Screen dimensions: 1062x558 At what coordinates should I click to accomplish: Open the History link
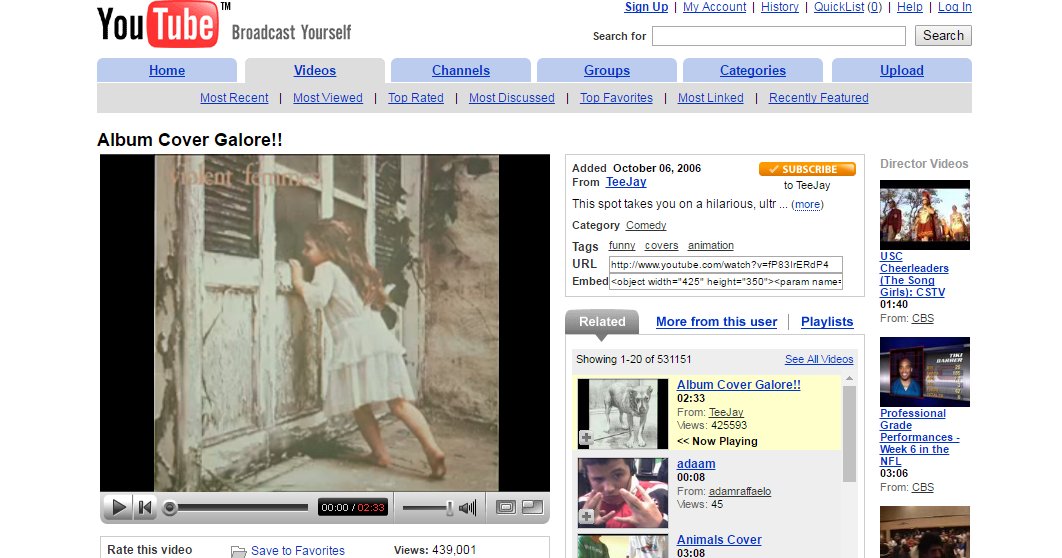click(x=780, y=7)
